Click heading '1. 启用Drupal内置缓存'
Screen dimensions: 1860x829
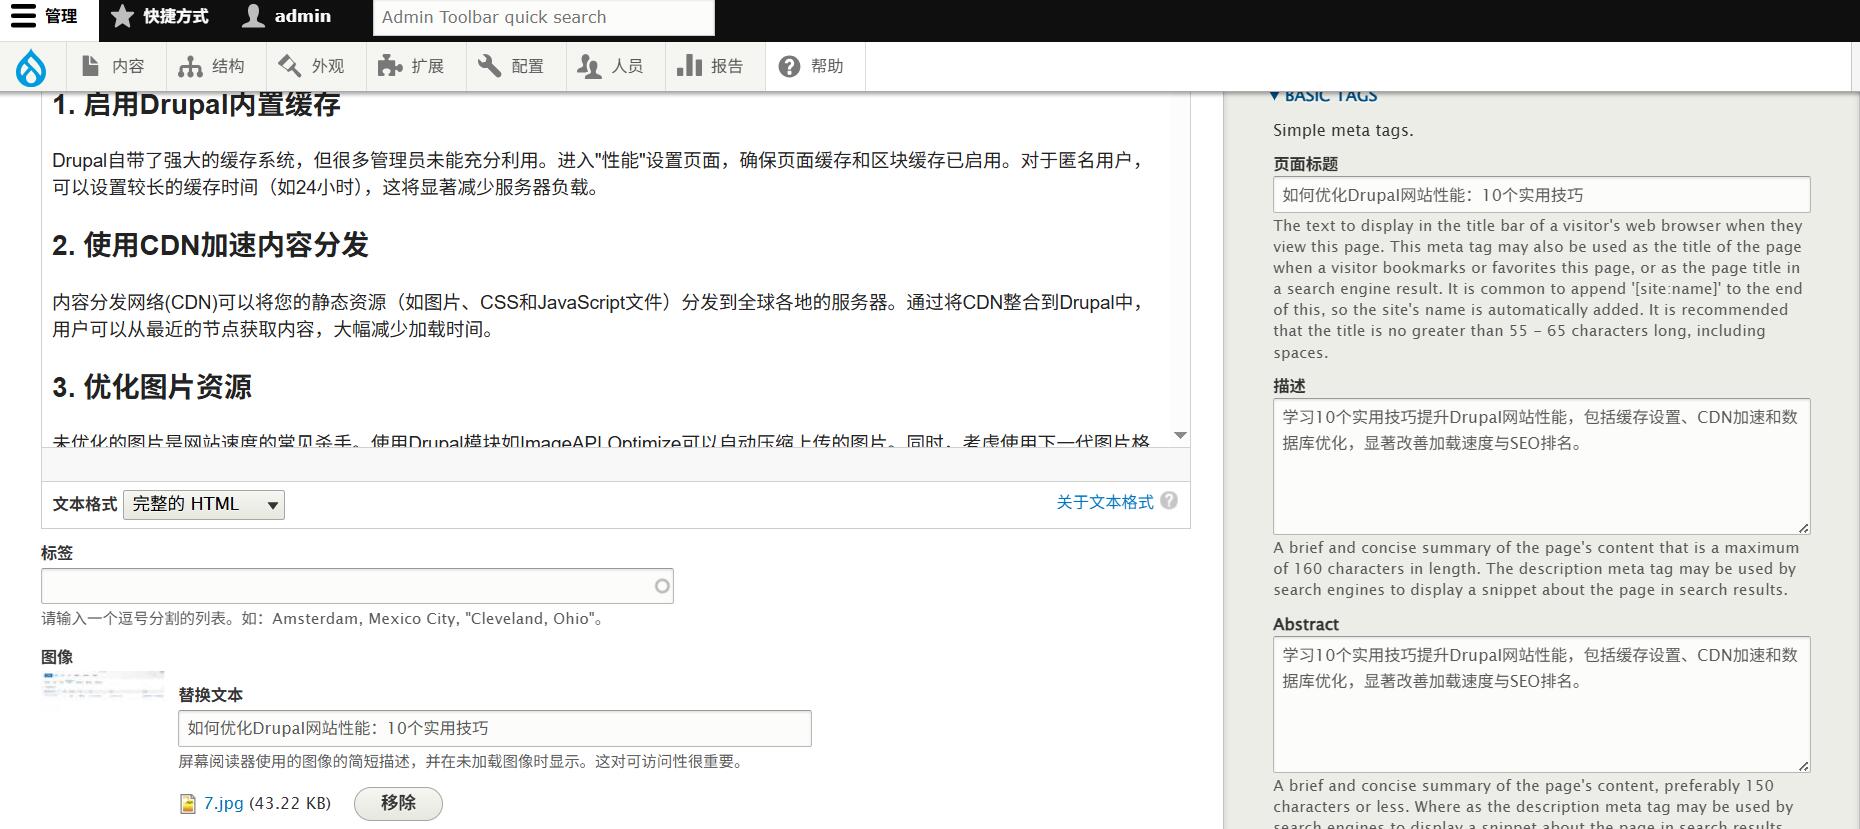click(x=196, y=105)
